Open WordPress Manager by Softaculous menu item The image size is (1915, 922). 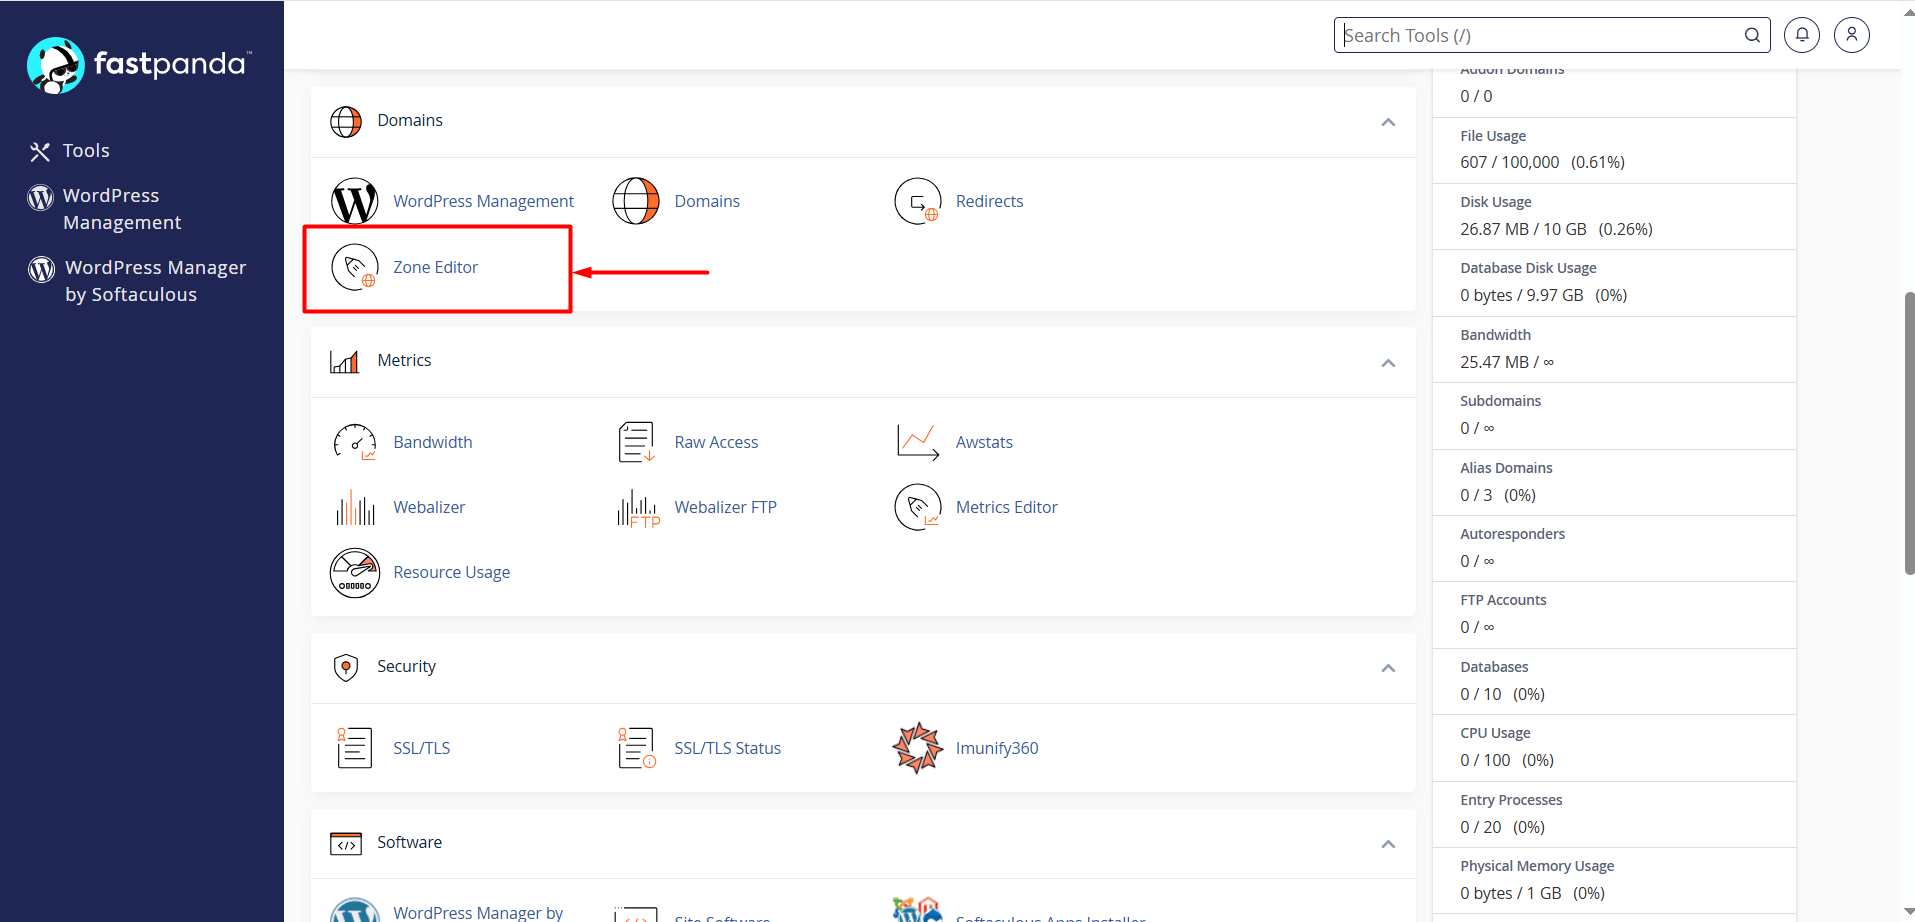(x=155, y=281)
